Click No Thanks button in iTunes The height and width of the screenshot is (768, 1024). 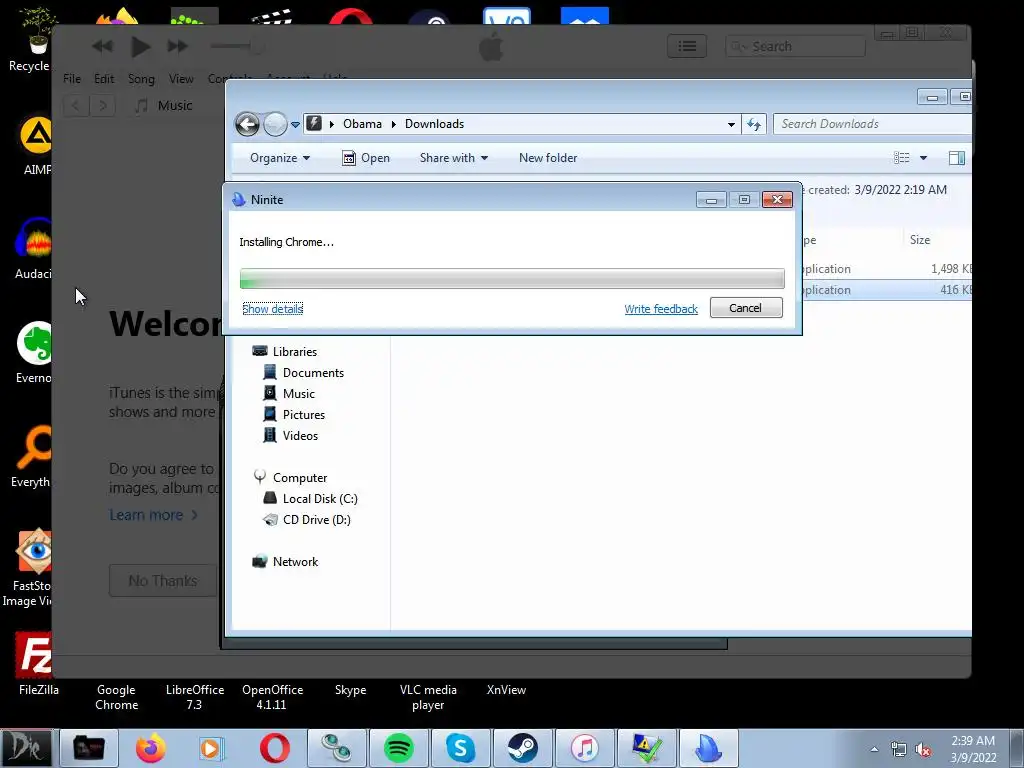[163, 581]
